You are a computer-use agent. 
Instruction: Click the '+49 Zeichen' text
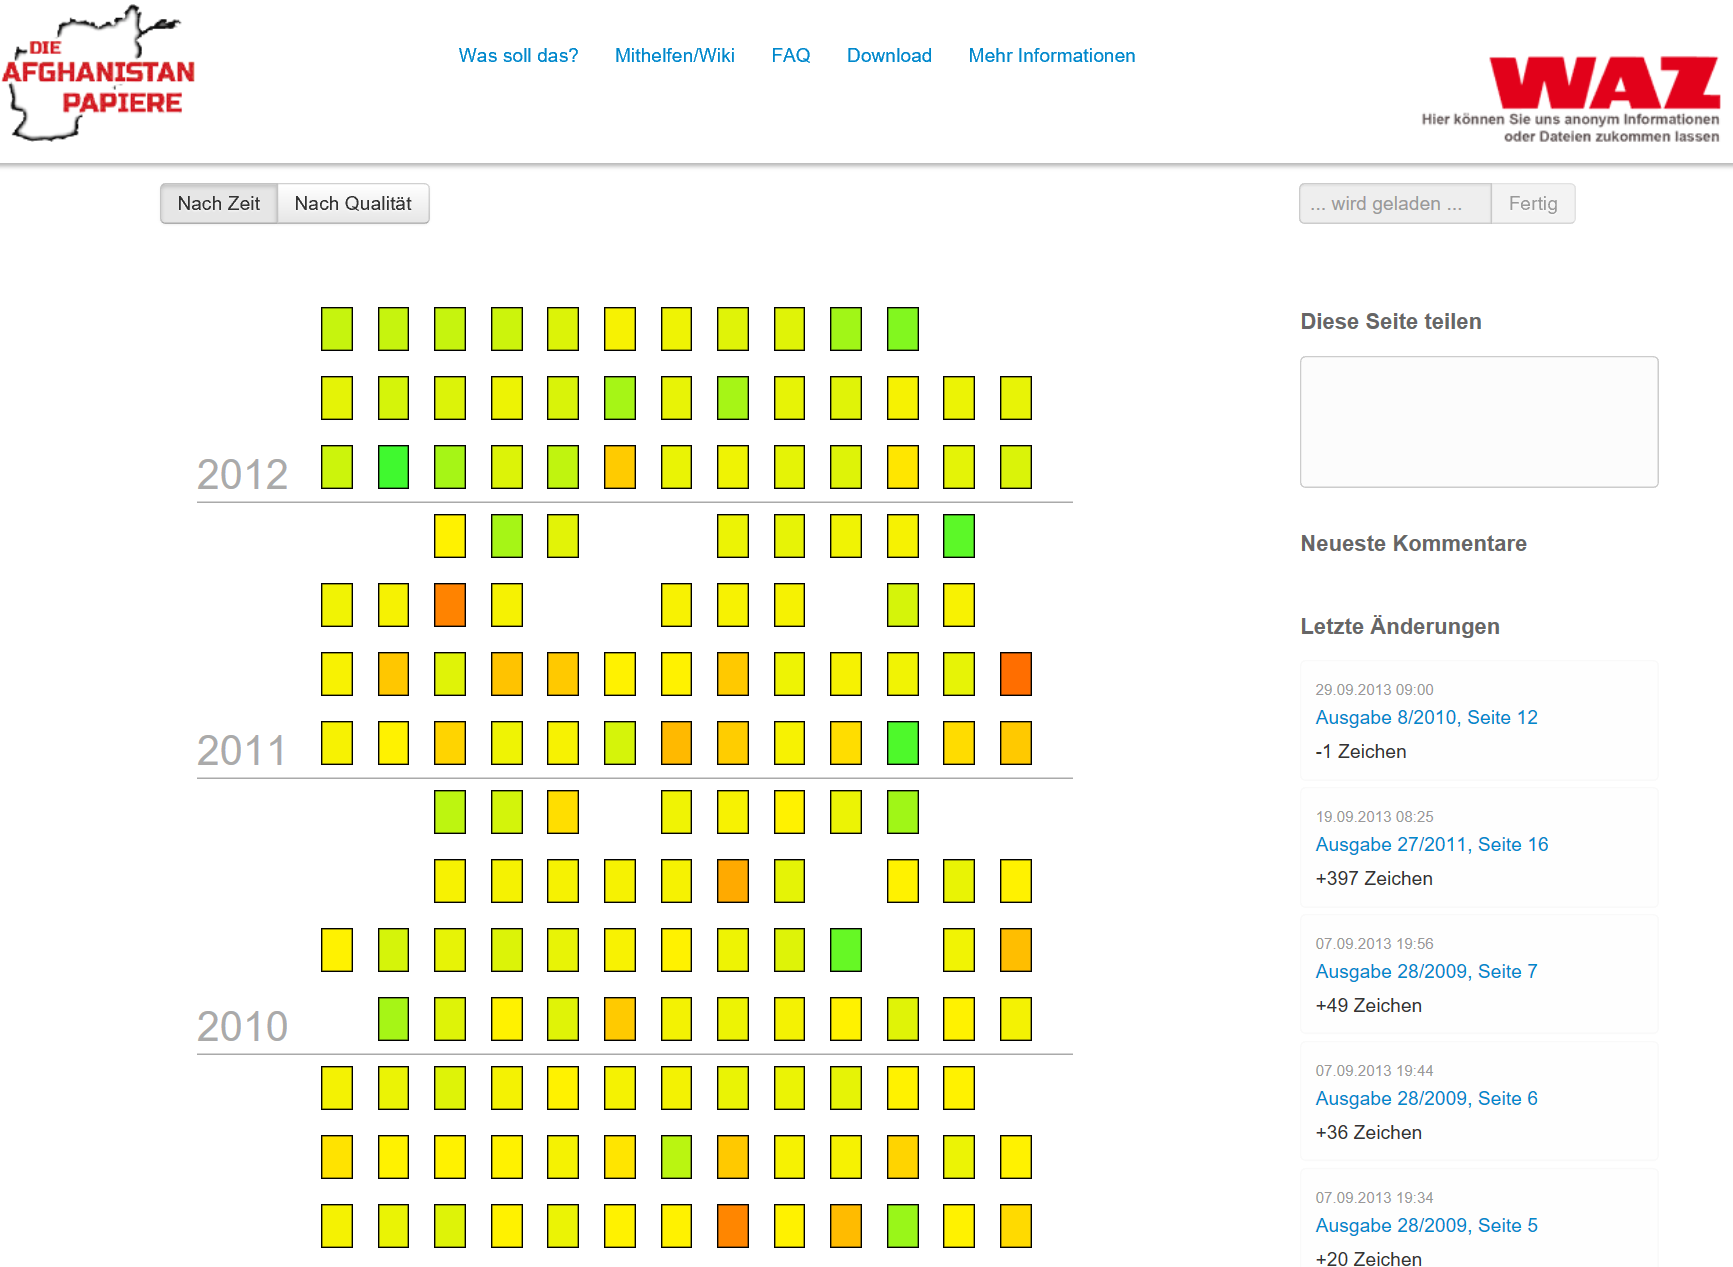click(1368, 1006)
